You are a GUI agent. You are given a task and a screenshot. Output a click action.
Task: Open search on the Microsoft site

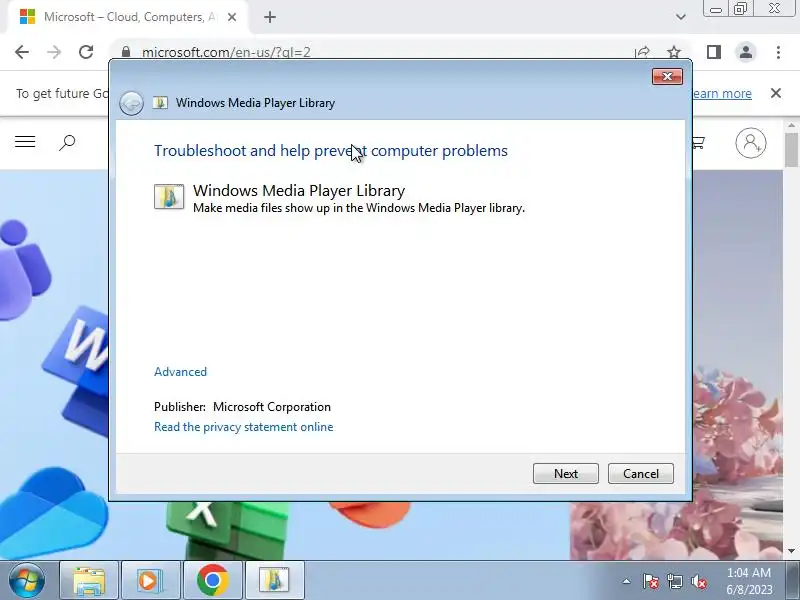point(67,142)
